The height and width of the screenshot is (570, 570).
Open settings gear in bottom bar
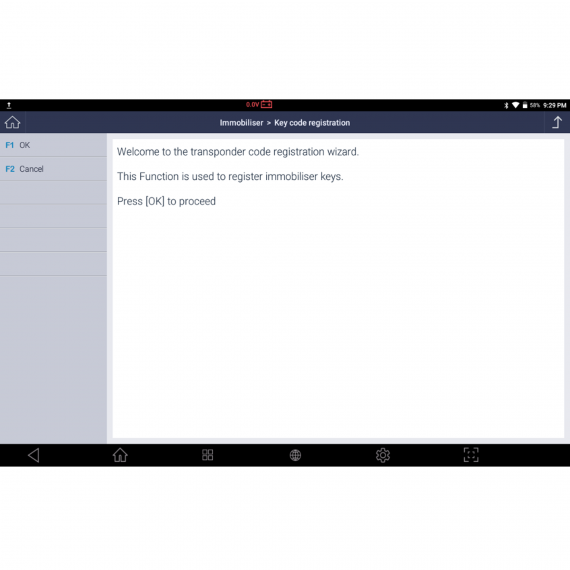(x=383, y=455)
